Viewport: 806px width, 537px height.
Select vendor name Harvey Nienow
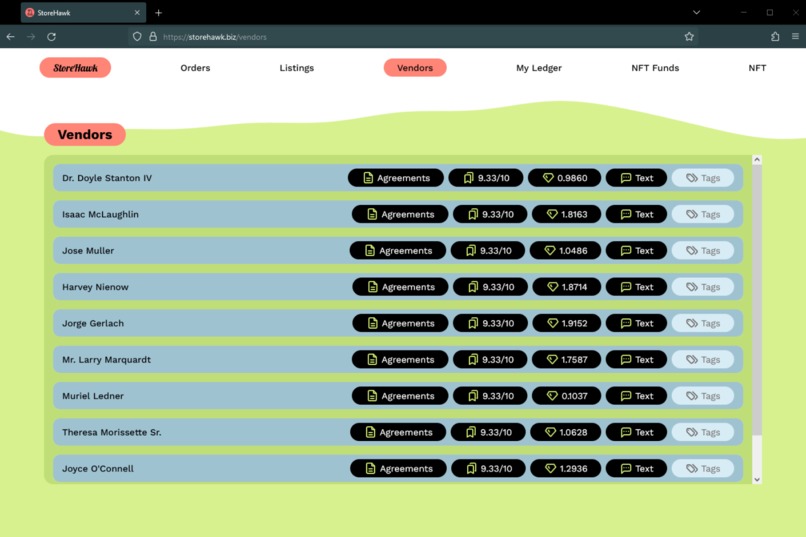coord(95,287)
